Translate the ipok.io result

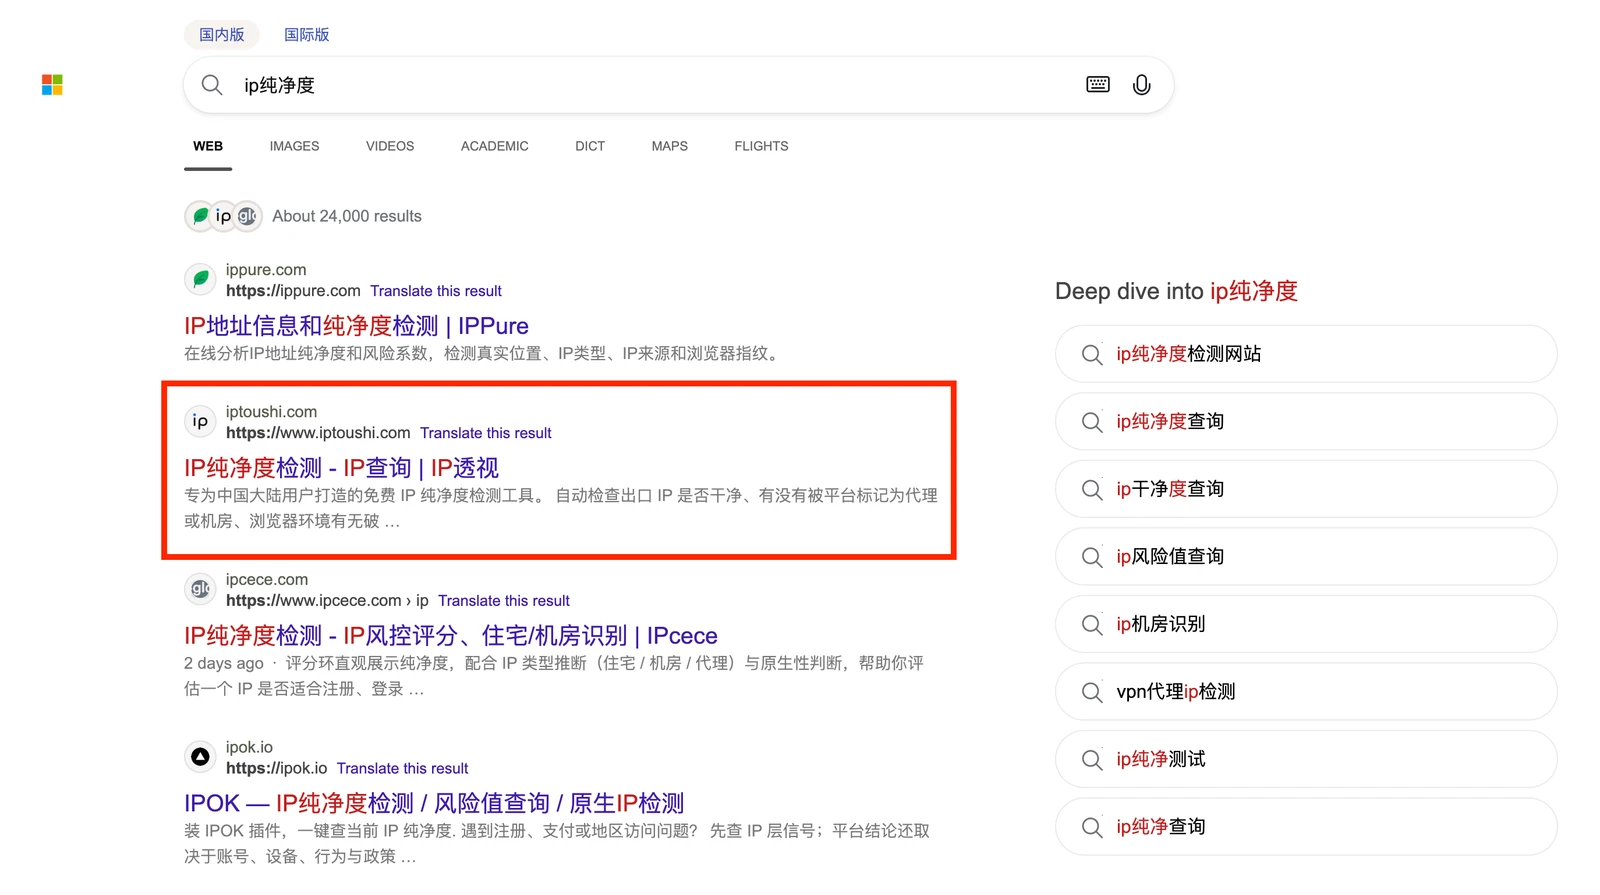[x=402, y=769]
